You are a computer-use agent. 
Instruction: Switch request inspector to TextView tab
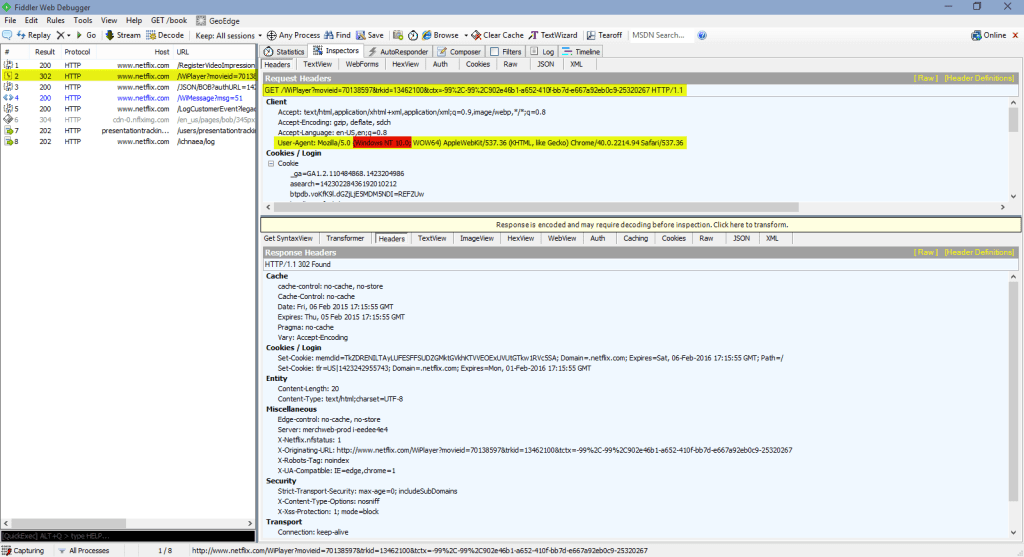coord(317,64)
